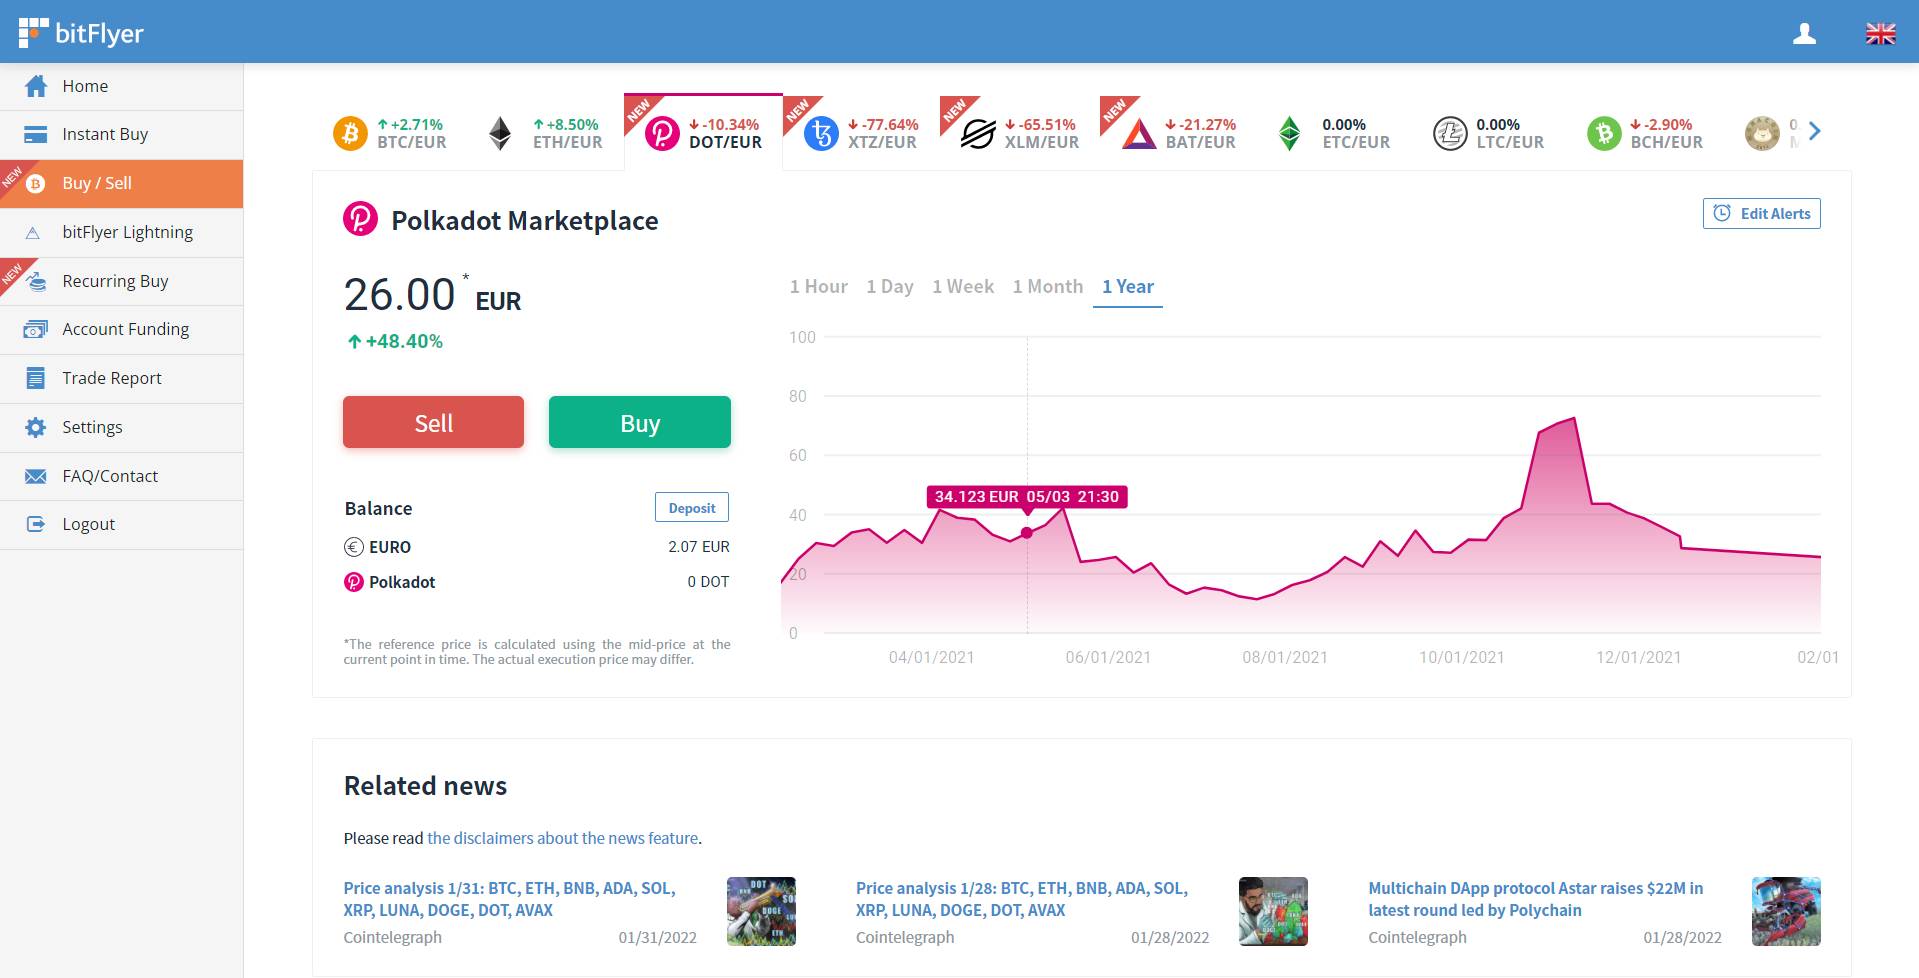Screen dimensions: 1919x978
Task: Click the 2.07 EUR balance value
Action: coord(699,547)
